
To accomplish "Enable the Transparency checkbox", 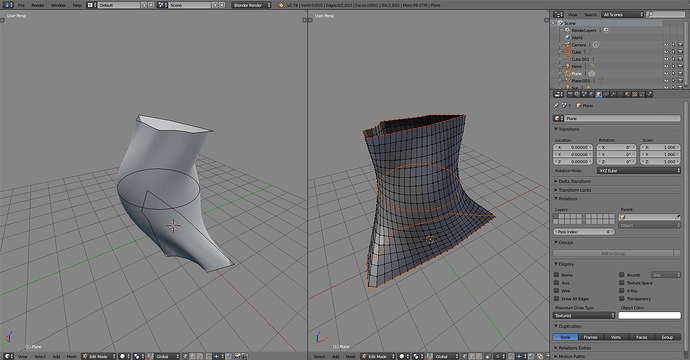I will click(622, 298).
